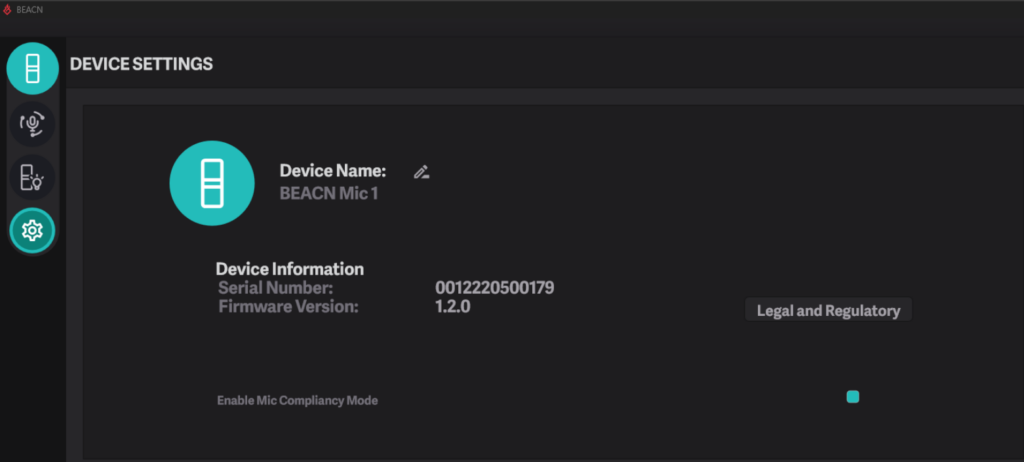The height and width of the screenshot is (462, 1024).
Task: Open the device lighting settings page
Action: tap(33, 178)
